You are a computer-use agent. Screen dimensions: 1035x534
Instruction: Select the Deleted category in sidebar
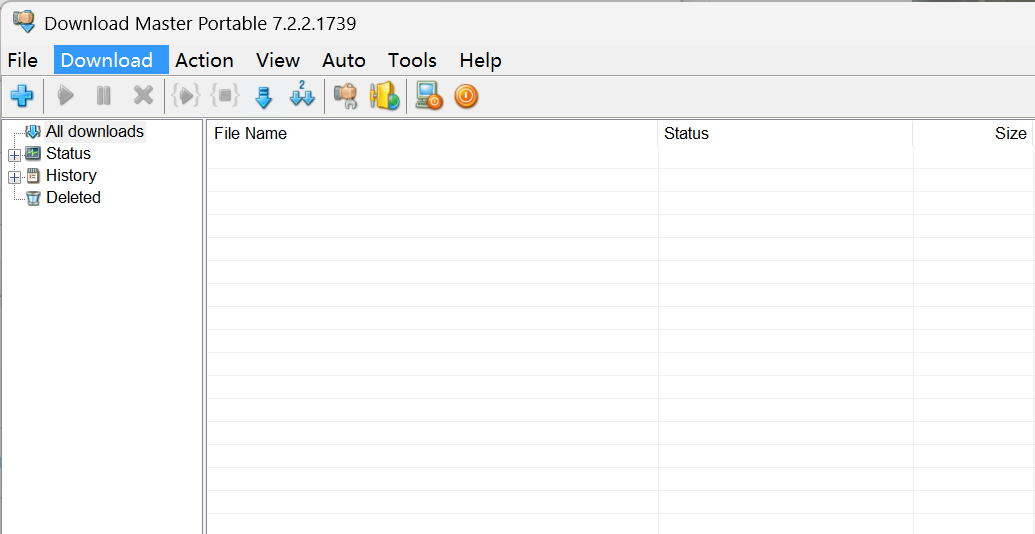tap(73, 198)
